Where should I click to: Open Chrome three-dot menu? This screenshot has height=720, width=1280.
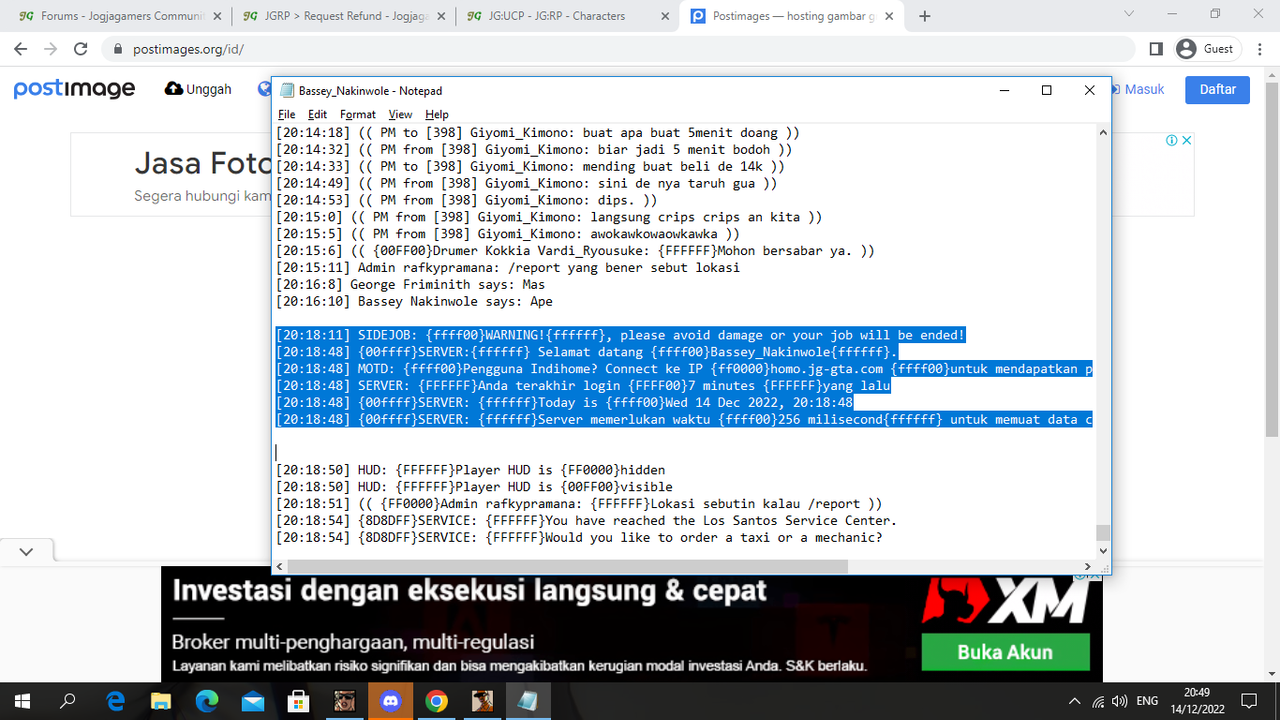click(x=1258, y=49)
